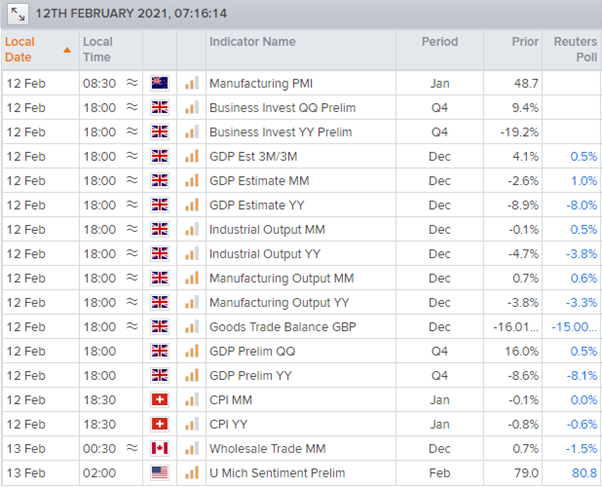Click approximate-time symbol in Wholesale Trade MM row
The image size is (602, 487).
[132, 448]
